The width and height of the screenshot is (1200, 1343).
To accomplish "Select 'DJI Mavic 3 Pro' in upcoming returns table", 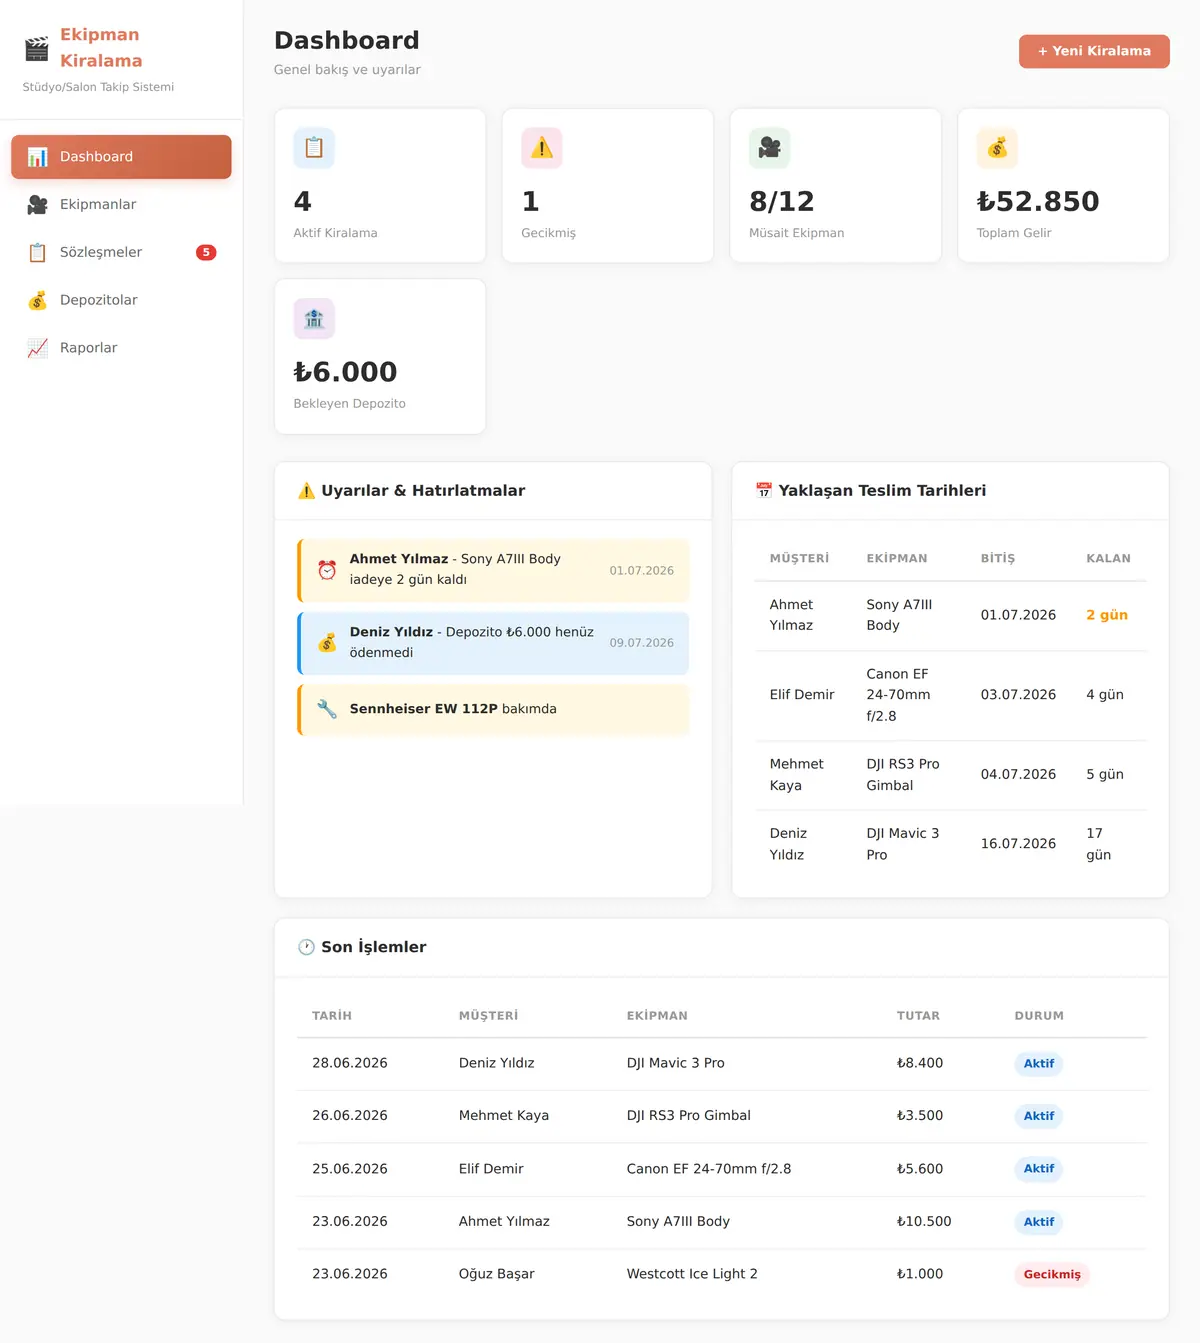I will coord(903,844).
